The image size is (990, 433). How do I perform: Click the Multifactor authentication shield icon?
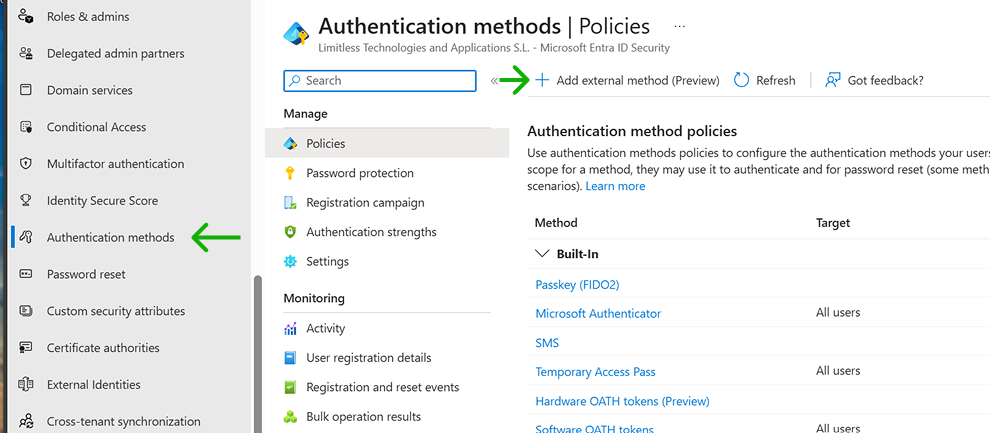(27, 164)
